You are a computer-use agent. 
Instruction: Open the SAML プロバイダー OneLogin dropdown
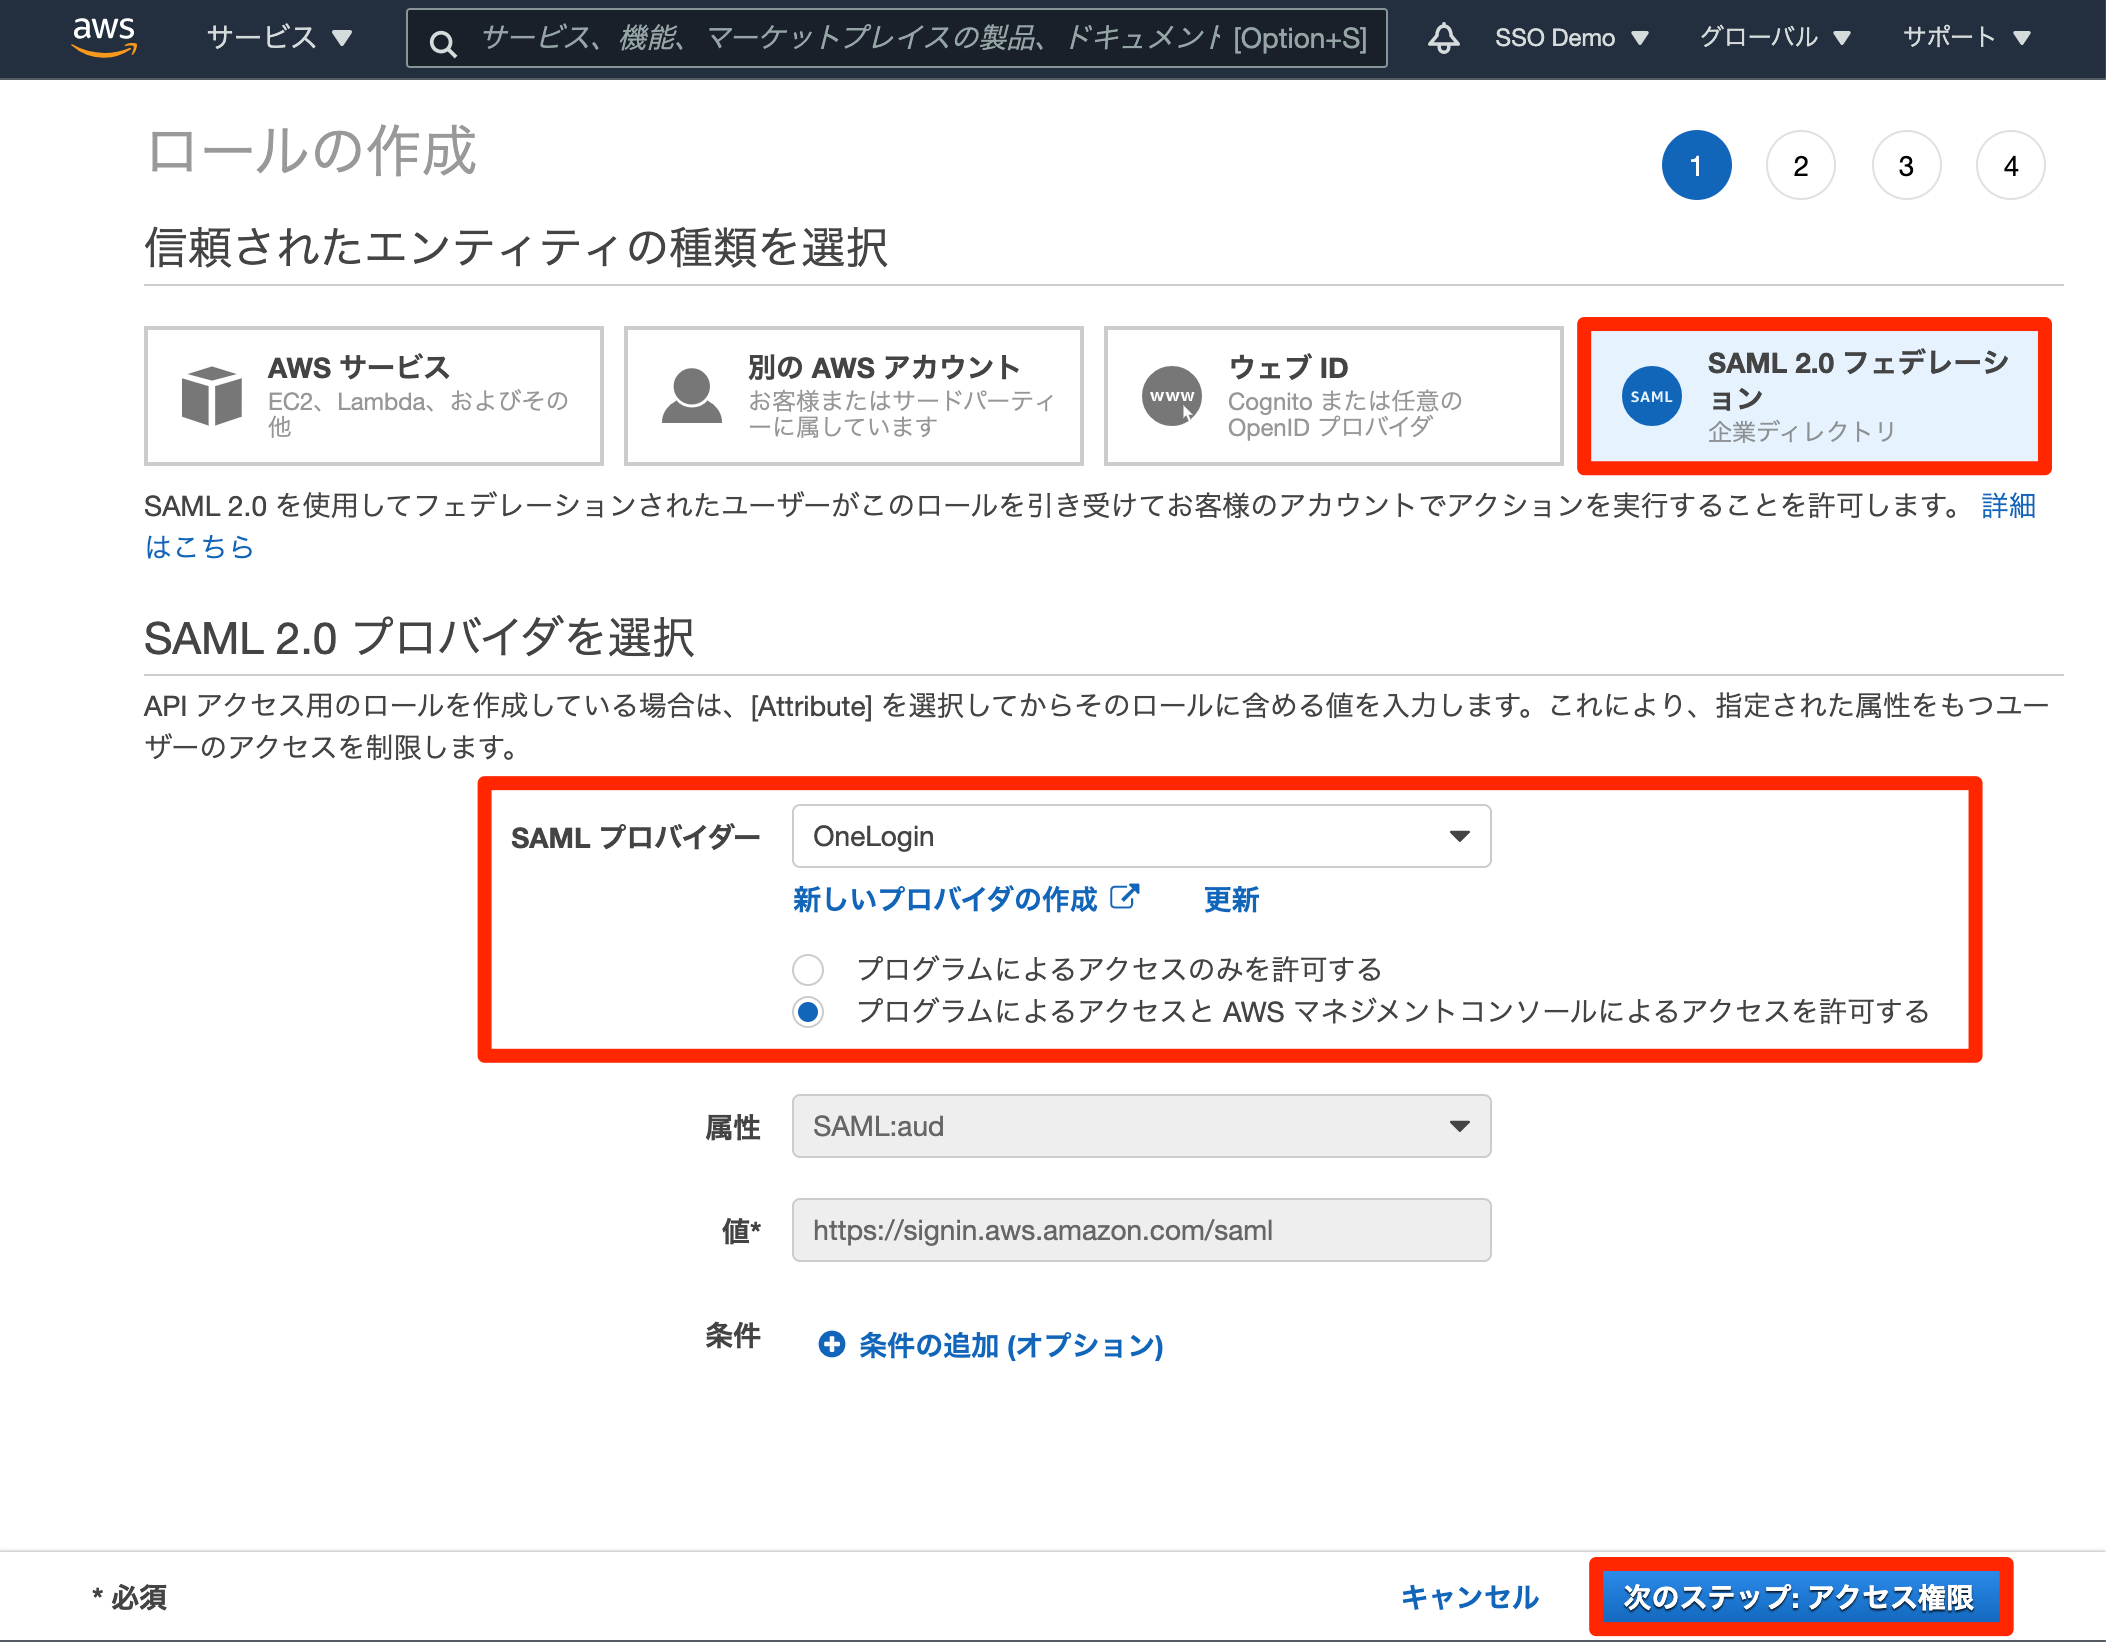click(1141, 836)
